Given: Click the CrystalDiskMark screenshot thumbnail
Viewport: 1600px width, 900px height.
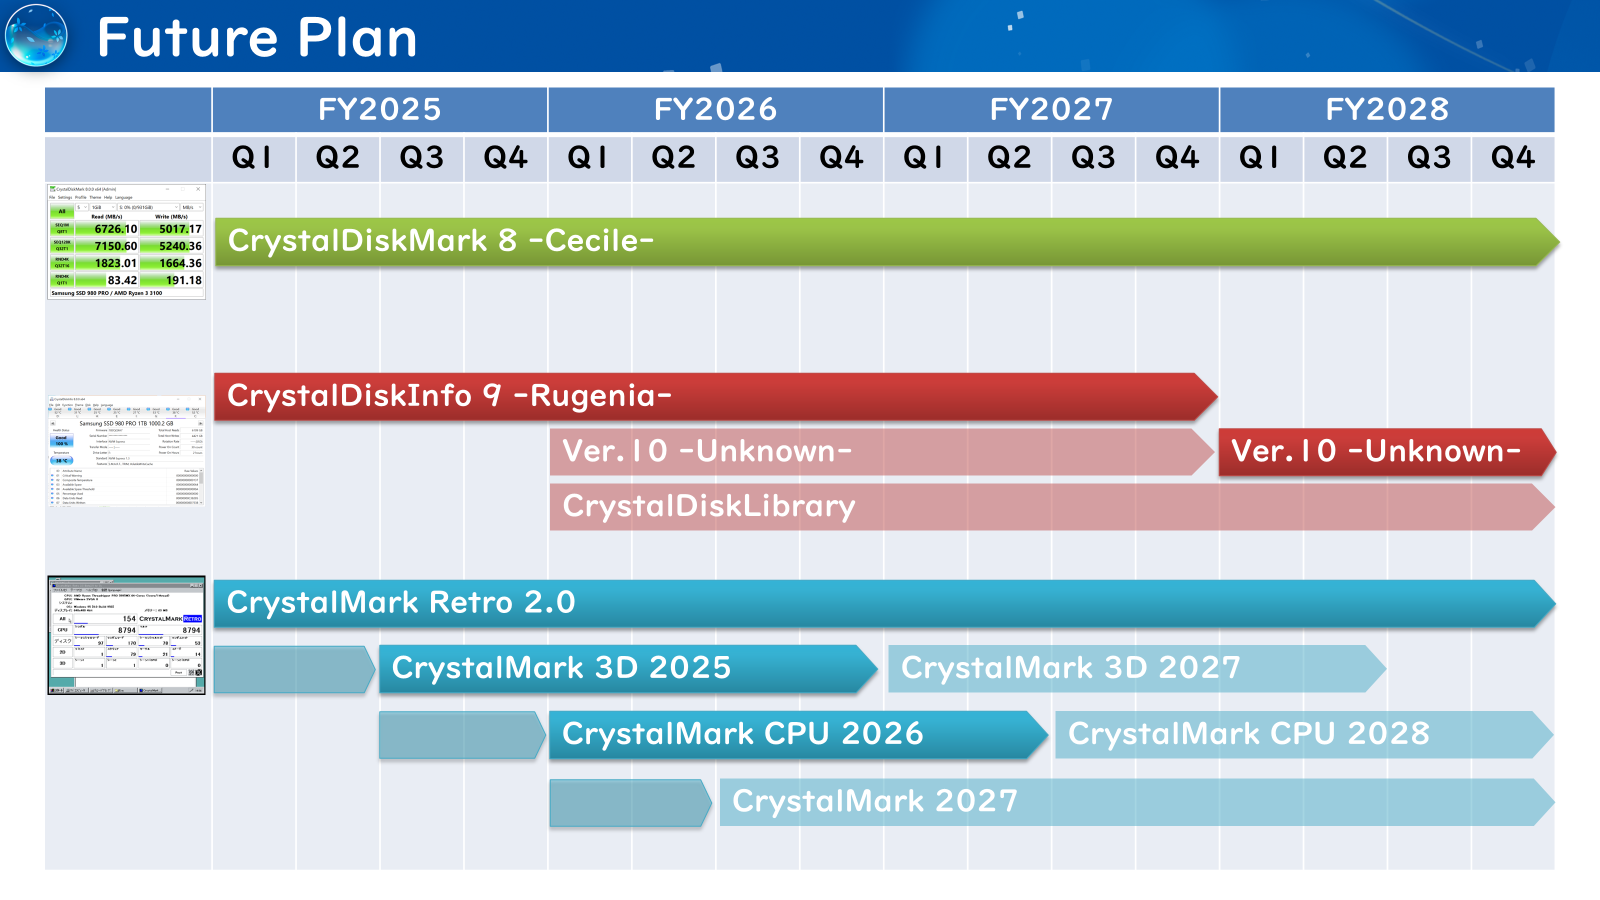Looking at the screenshot, I should 126,241.
